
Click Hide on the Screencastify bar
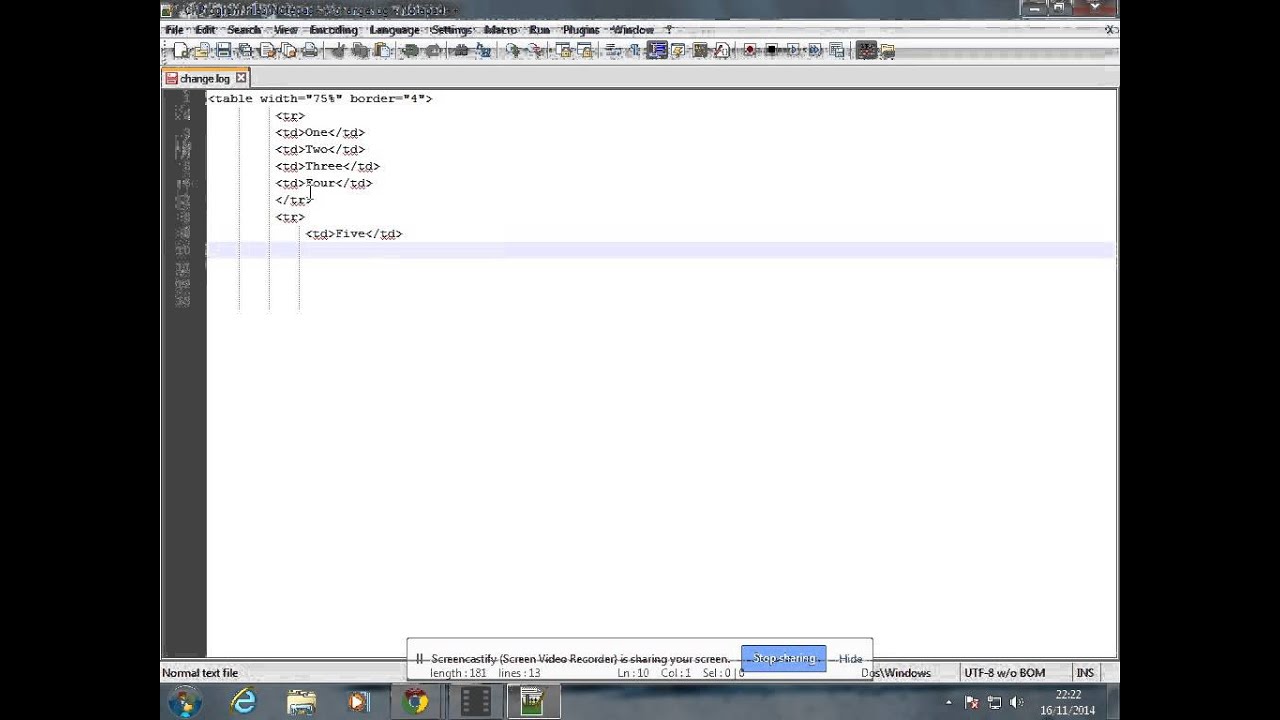pos(851,659)
